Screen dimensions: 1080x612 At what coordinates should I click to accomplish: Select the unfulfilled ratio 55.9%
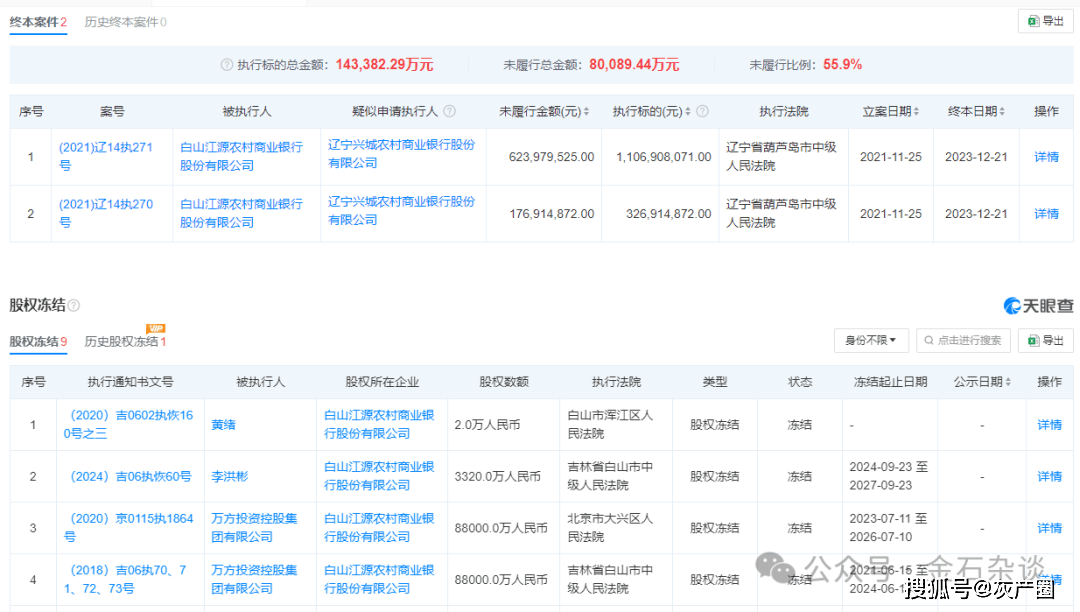(x=842, y=65)
